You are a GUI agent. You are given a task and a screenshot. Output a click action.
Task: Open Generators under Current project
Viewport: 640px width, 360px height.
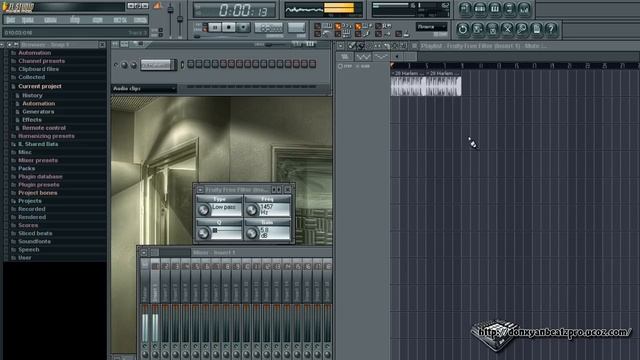point(38,111)
